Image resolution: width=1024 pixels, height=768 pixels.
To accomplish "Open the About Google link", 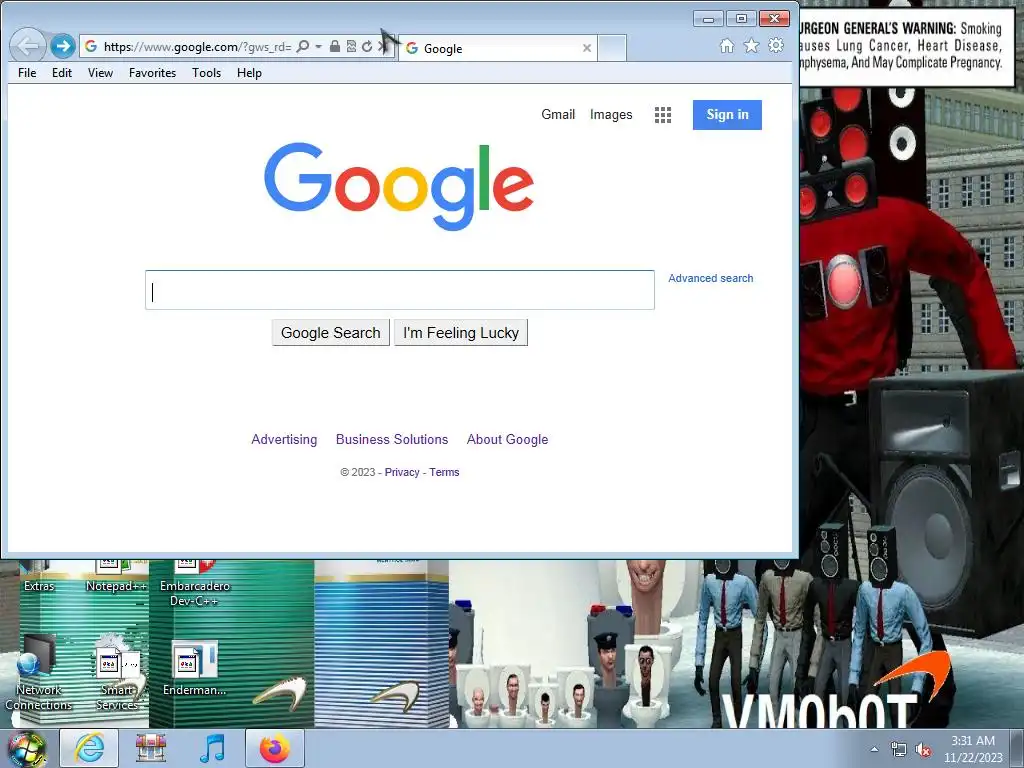I will point(507,440).
